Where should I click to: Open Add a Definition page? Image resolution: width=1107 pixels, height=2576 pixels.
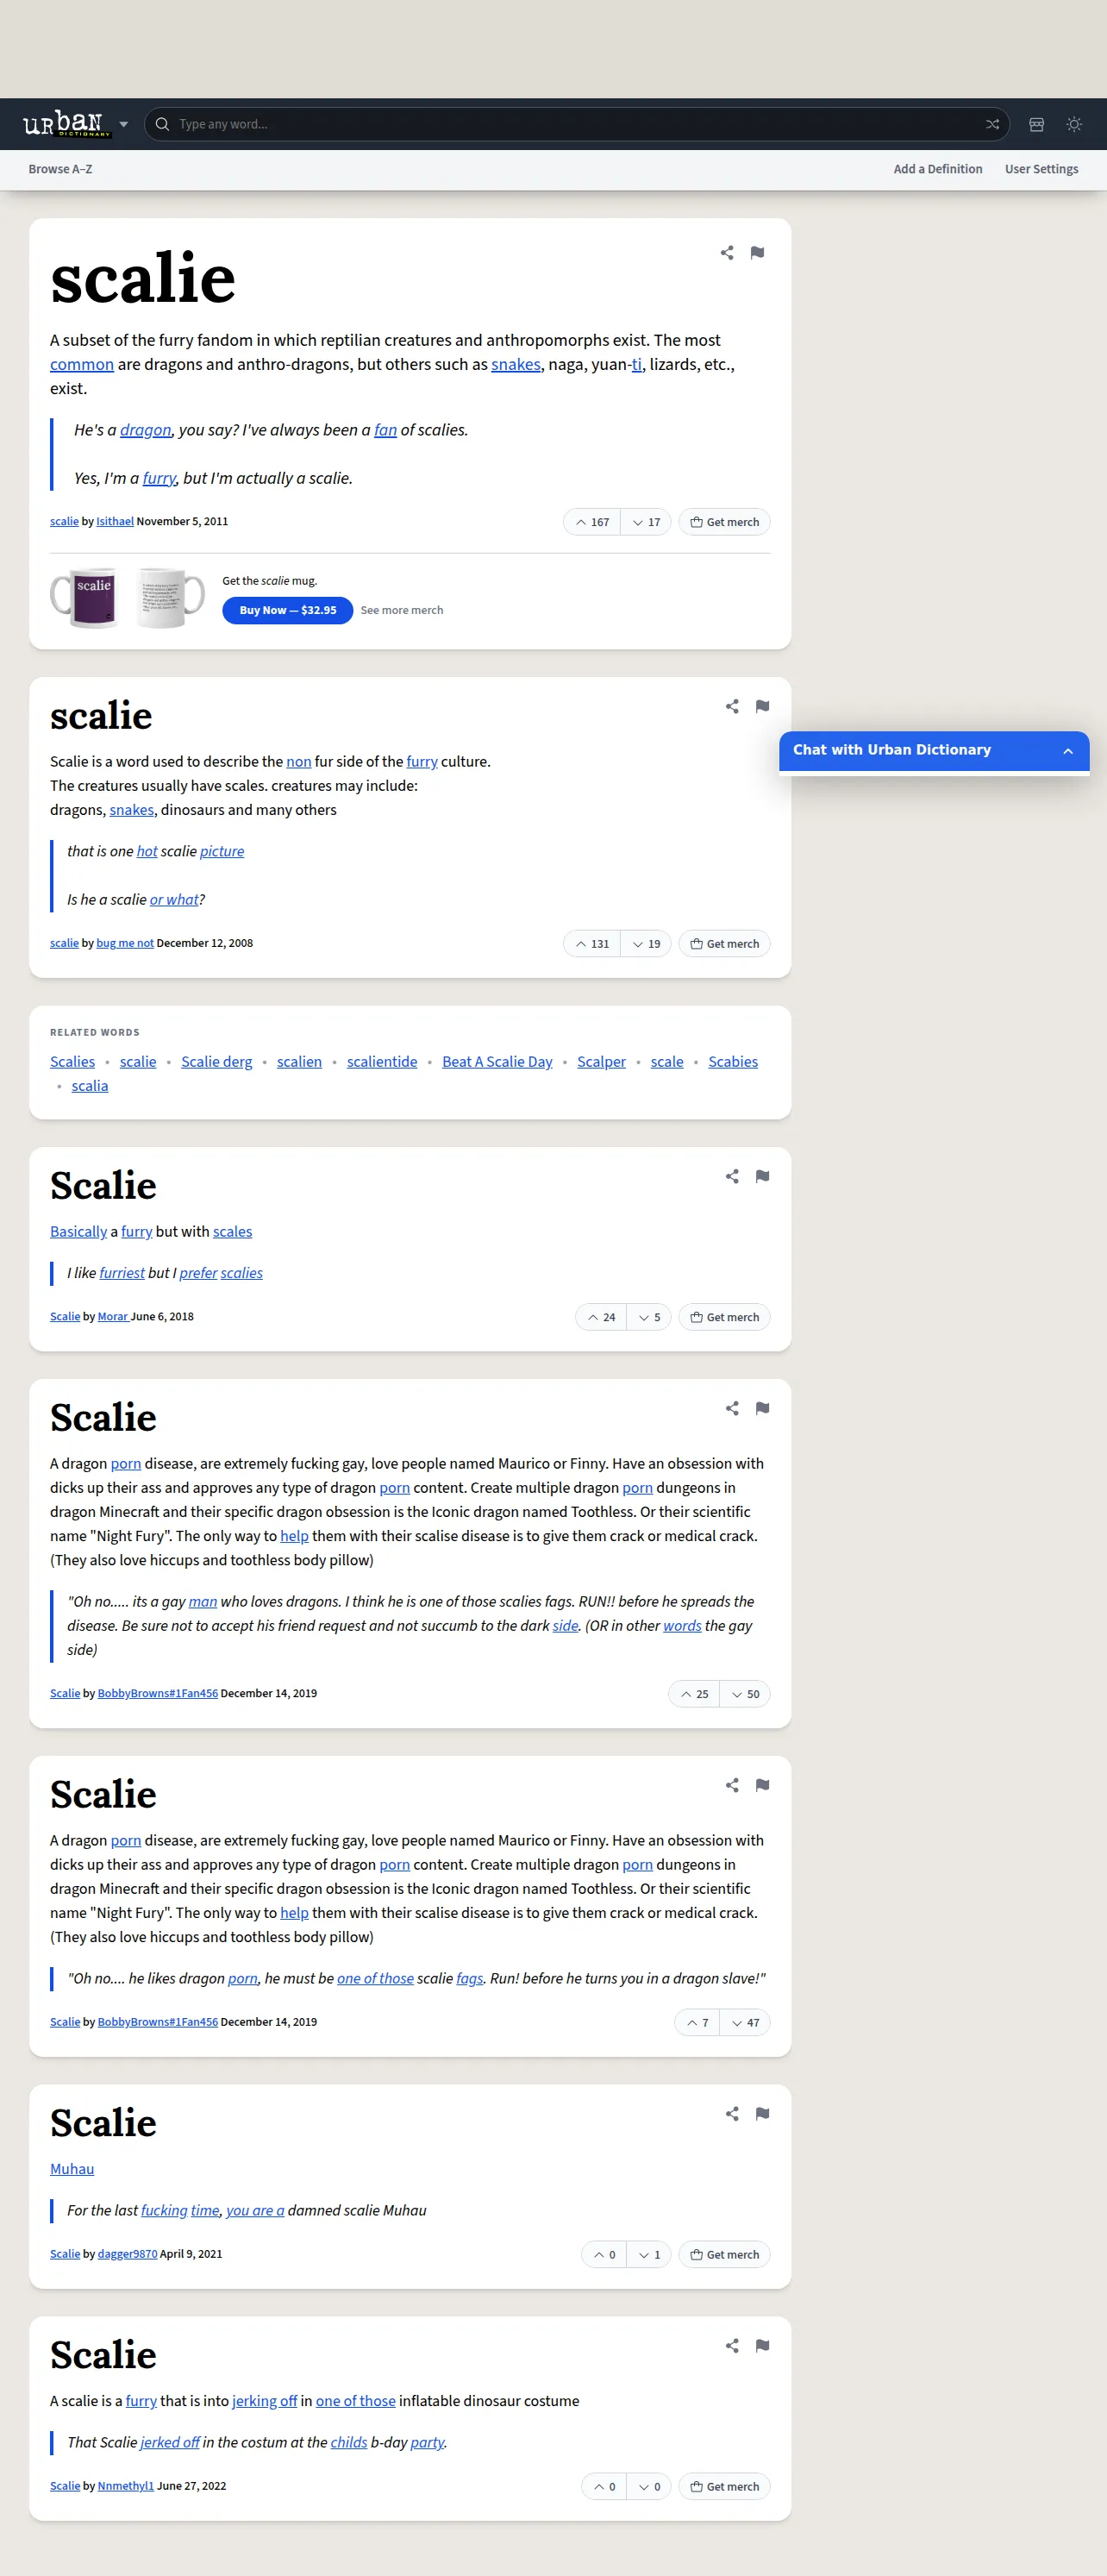tap(938, 170)
